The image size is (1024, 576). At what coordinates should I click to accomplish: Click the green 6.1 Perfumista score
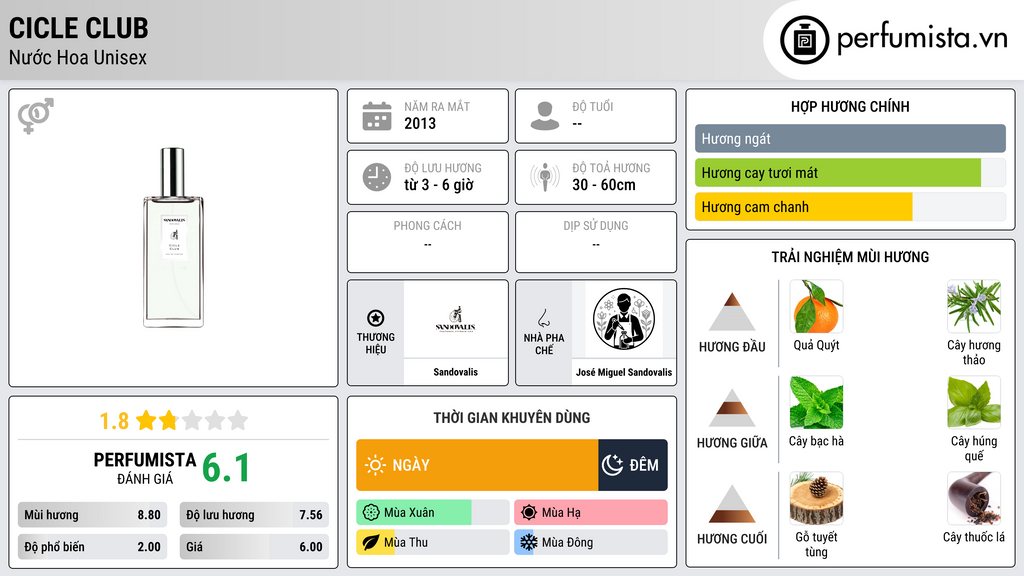pos(226,468)
